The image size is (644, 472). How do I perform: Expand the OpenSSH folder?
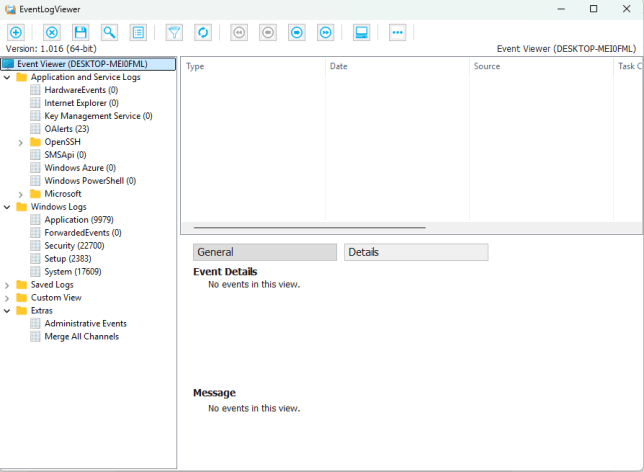[x=21, y=142]
